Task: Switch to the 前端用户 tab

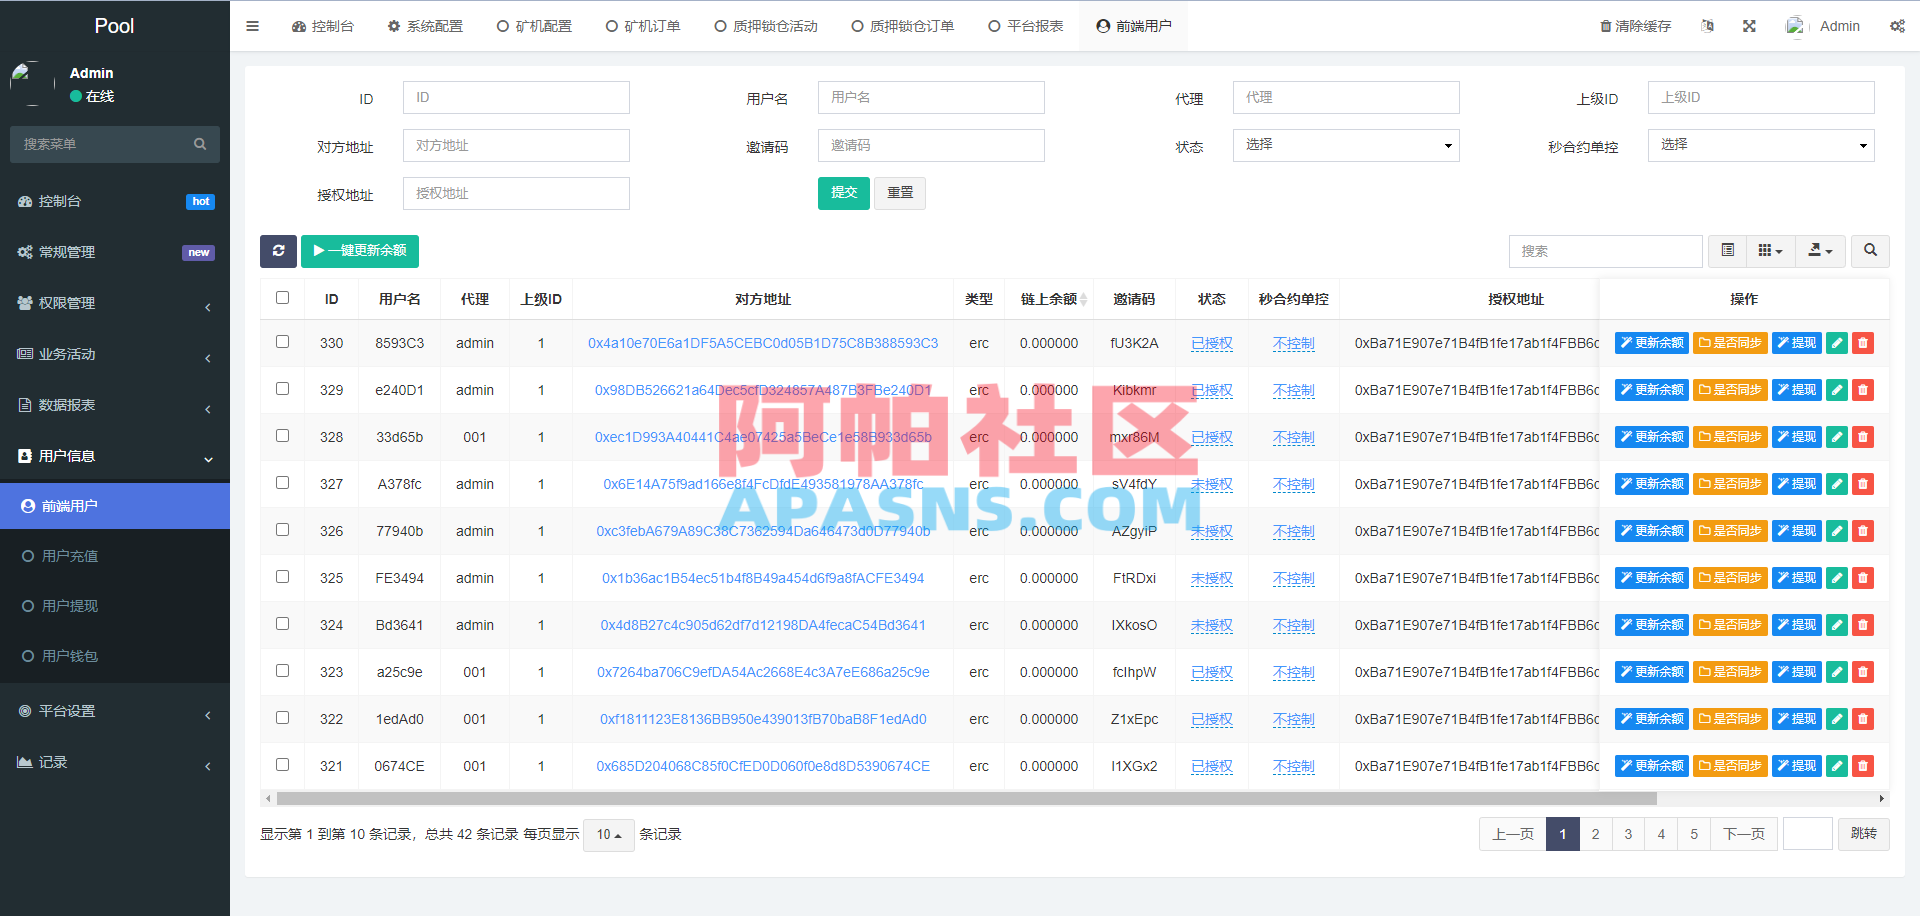Action: click(1133, 25)
